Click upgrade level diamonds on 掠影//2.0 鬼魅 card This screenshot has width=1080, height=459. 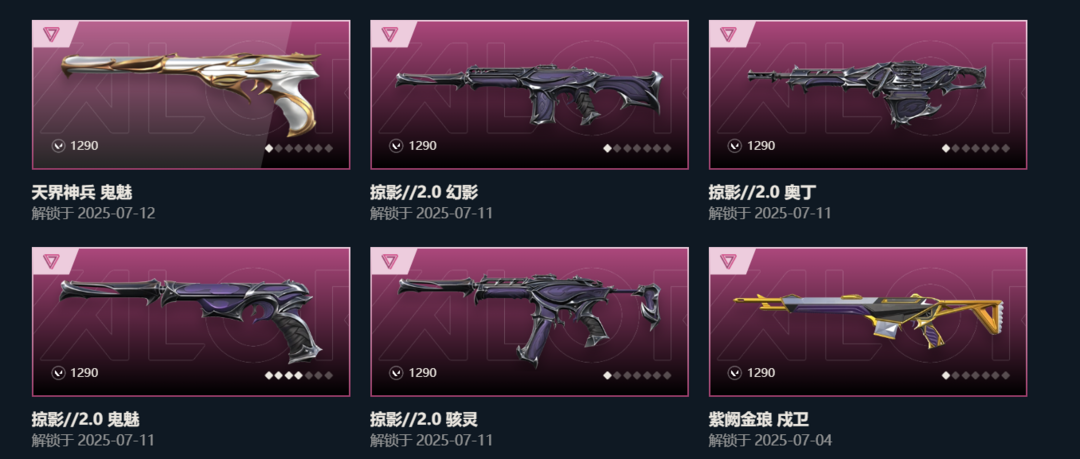(299, 376)
